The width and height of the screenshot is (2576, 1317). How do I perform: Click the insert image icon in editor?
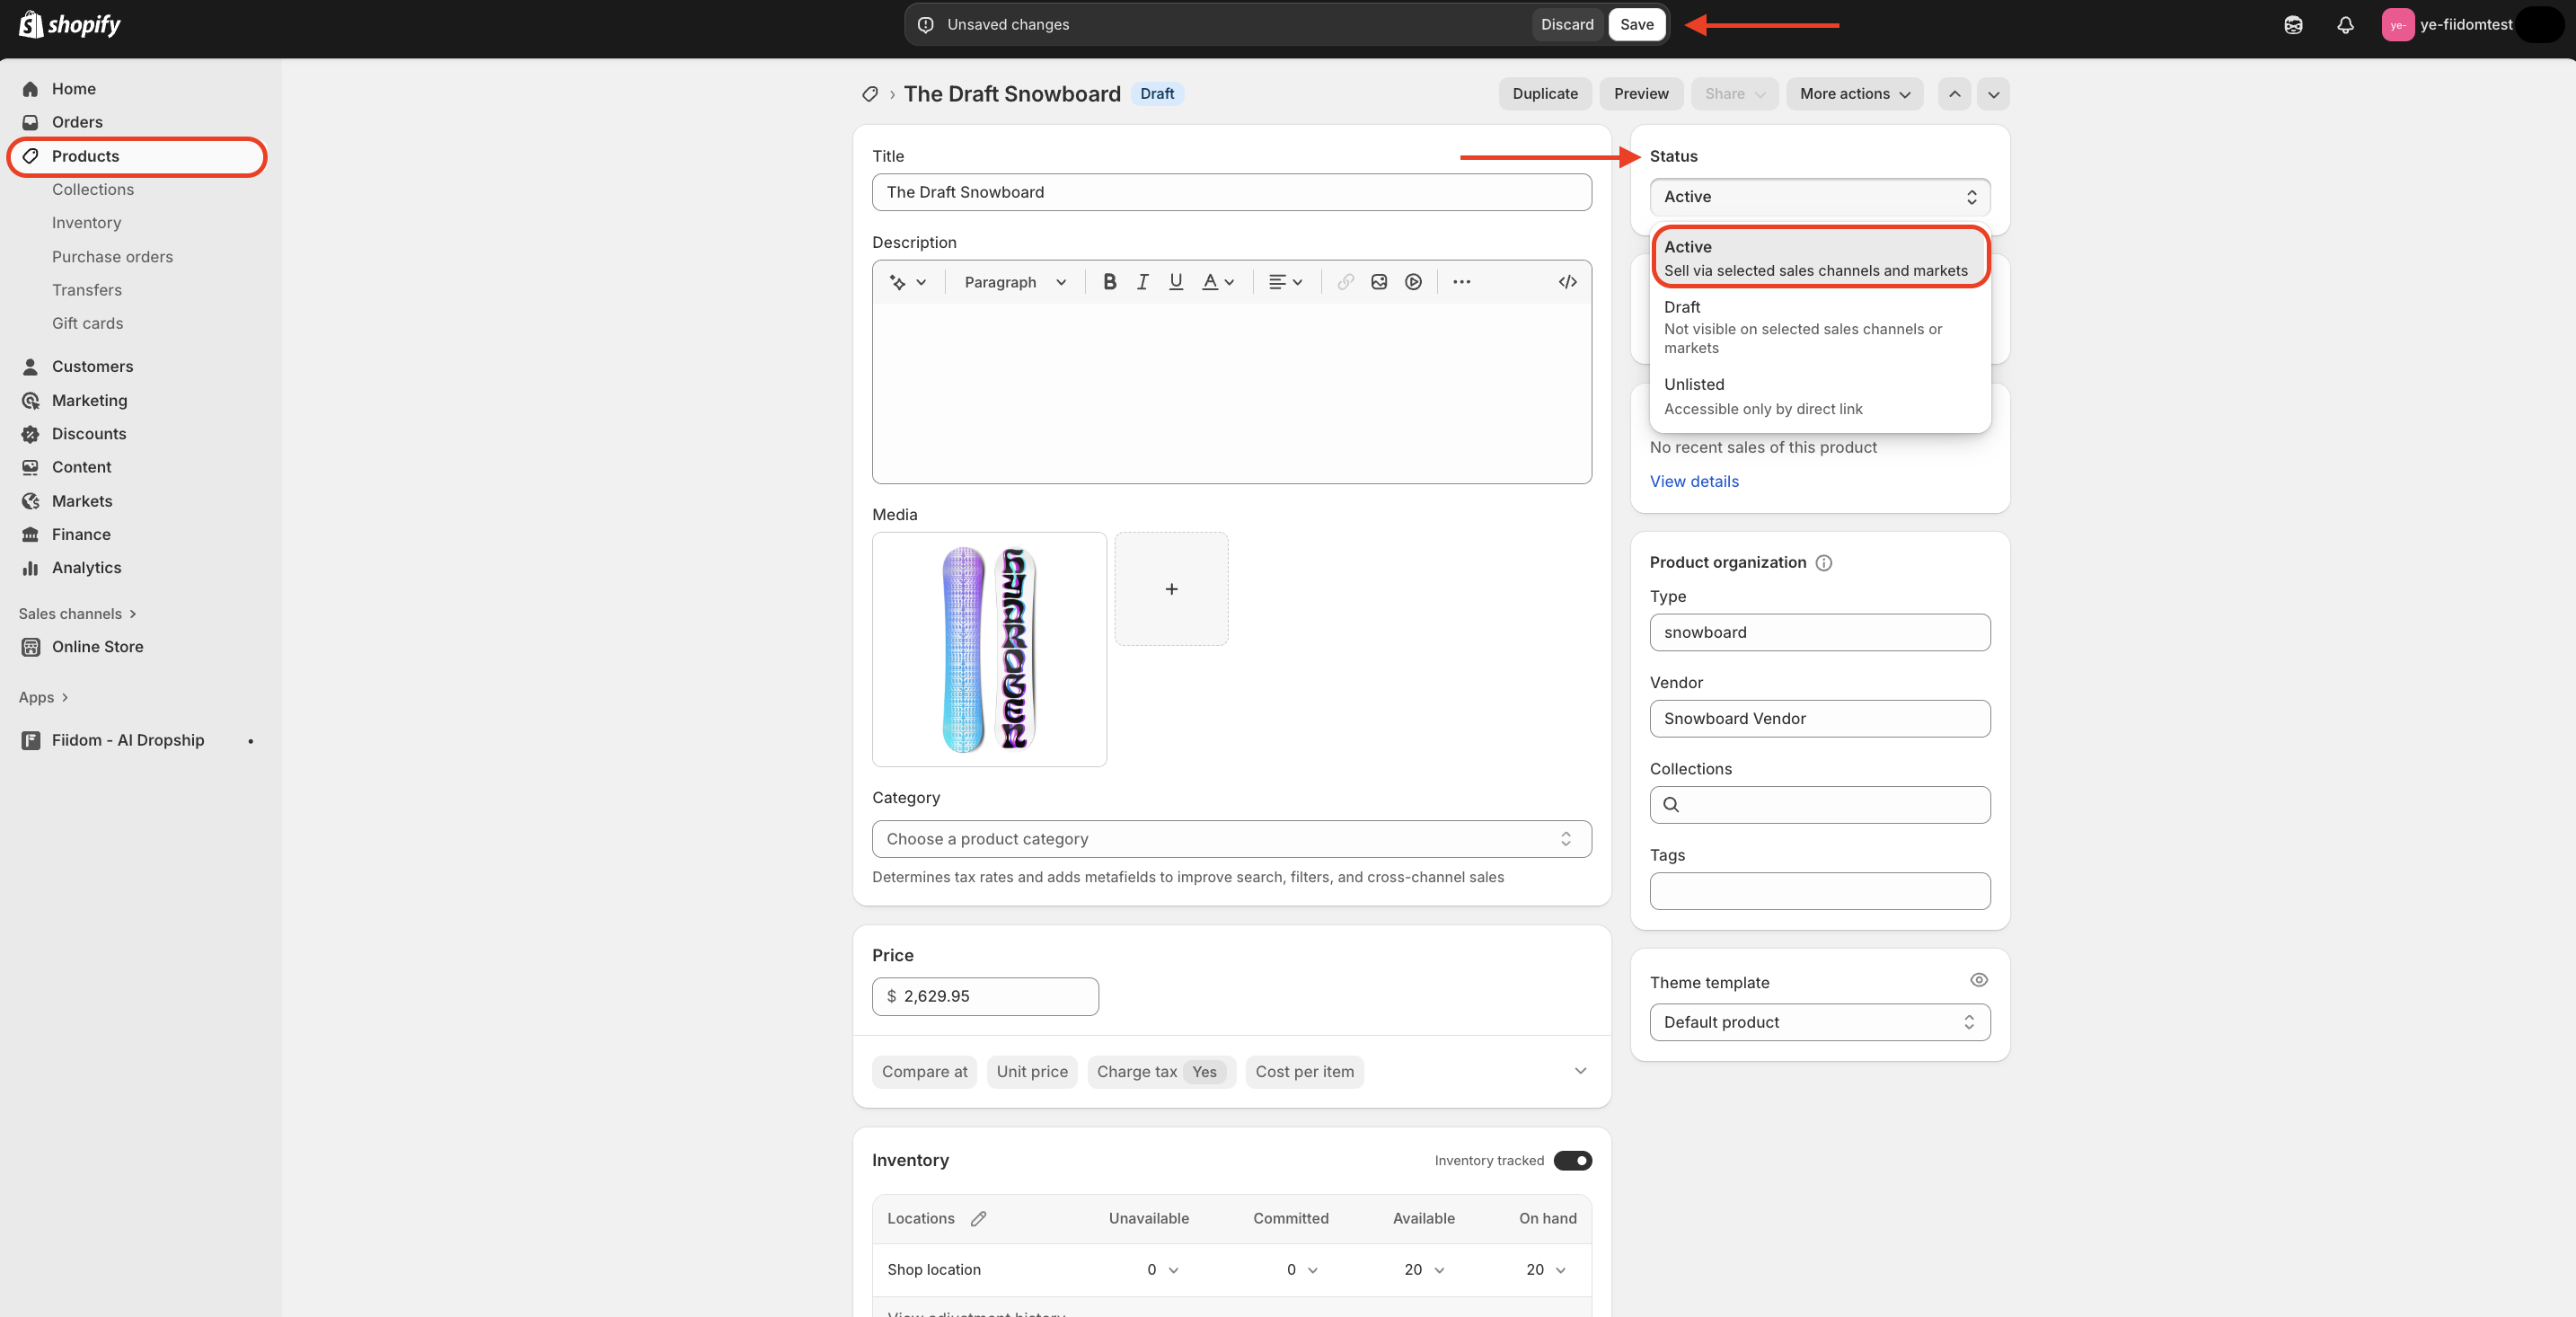1379,282
